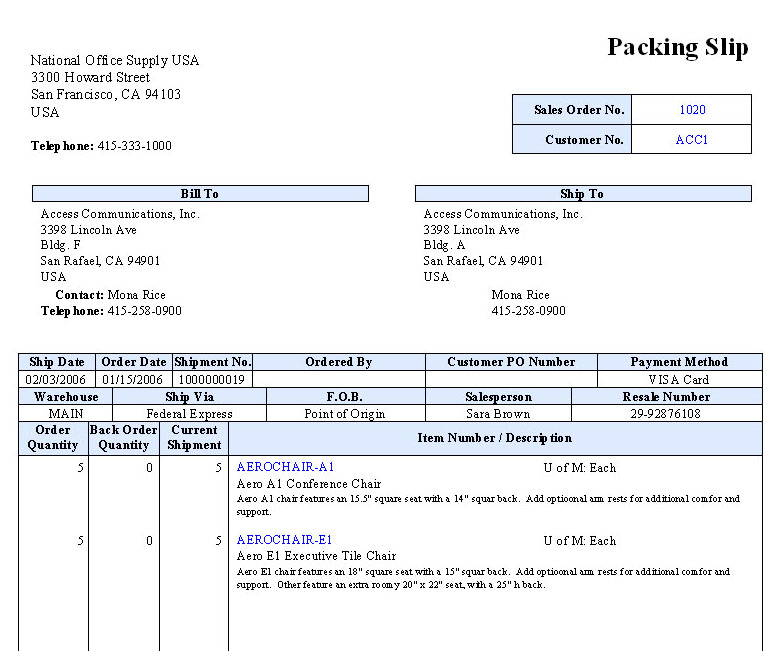Click the Packing Slip title
The height and width of the screenshot is (651, 780).
click(x=677, y=47)
